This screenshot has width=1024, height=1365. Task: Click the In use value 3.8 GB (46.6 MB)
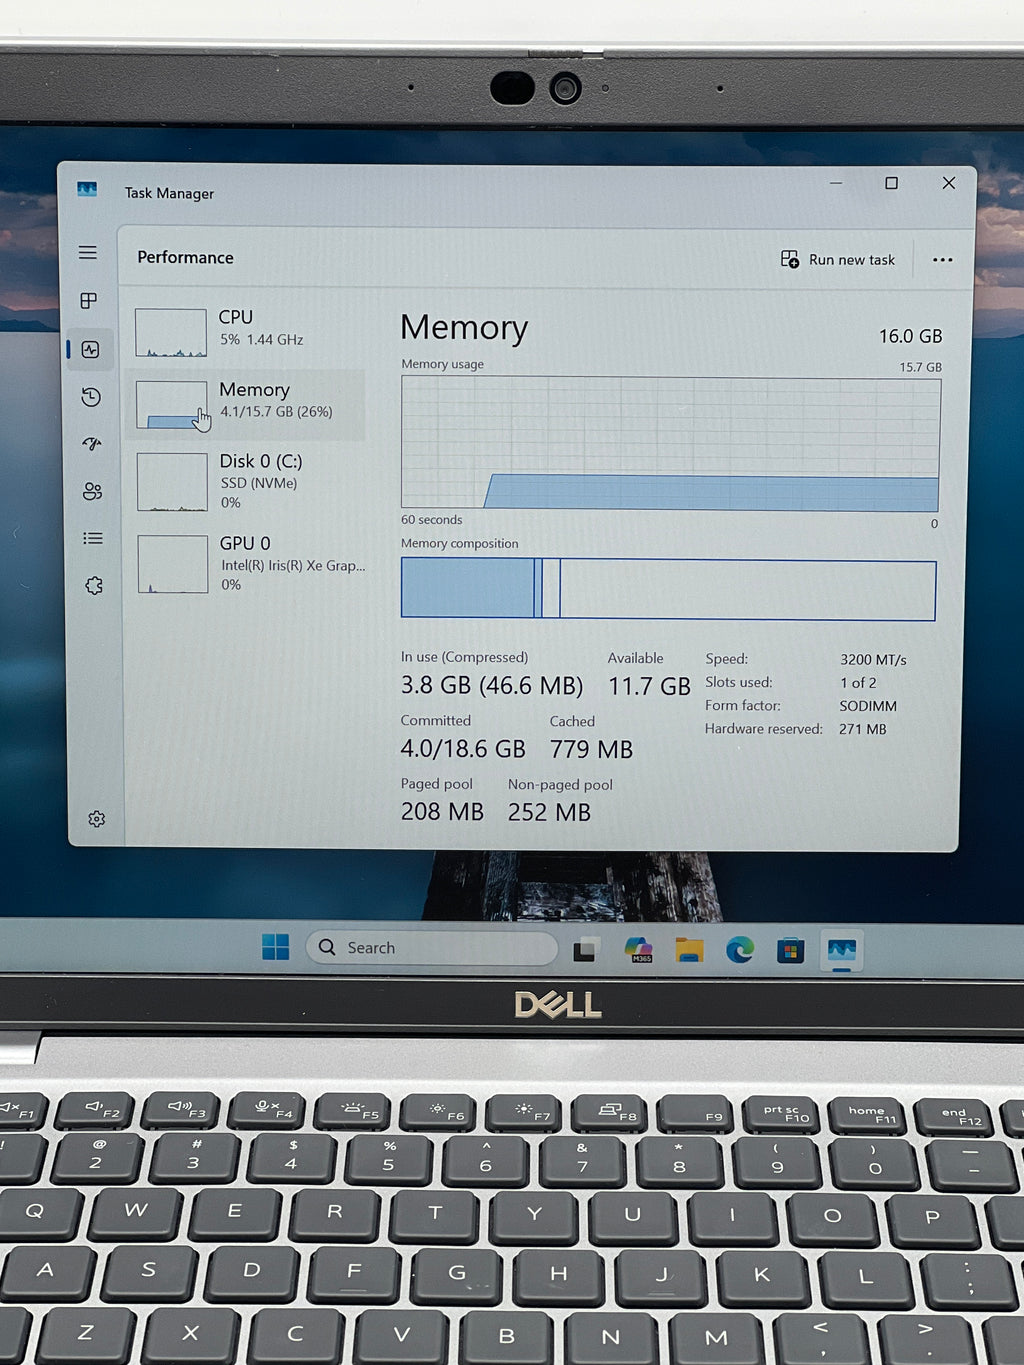click(491, 685)
